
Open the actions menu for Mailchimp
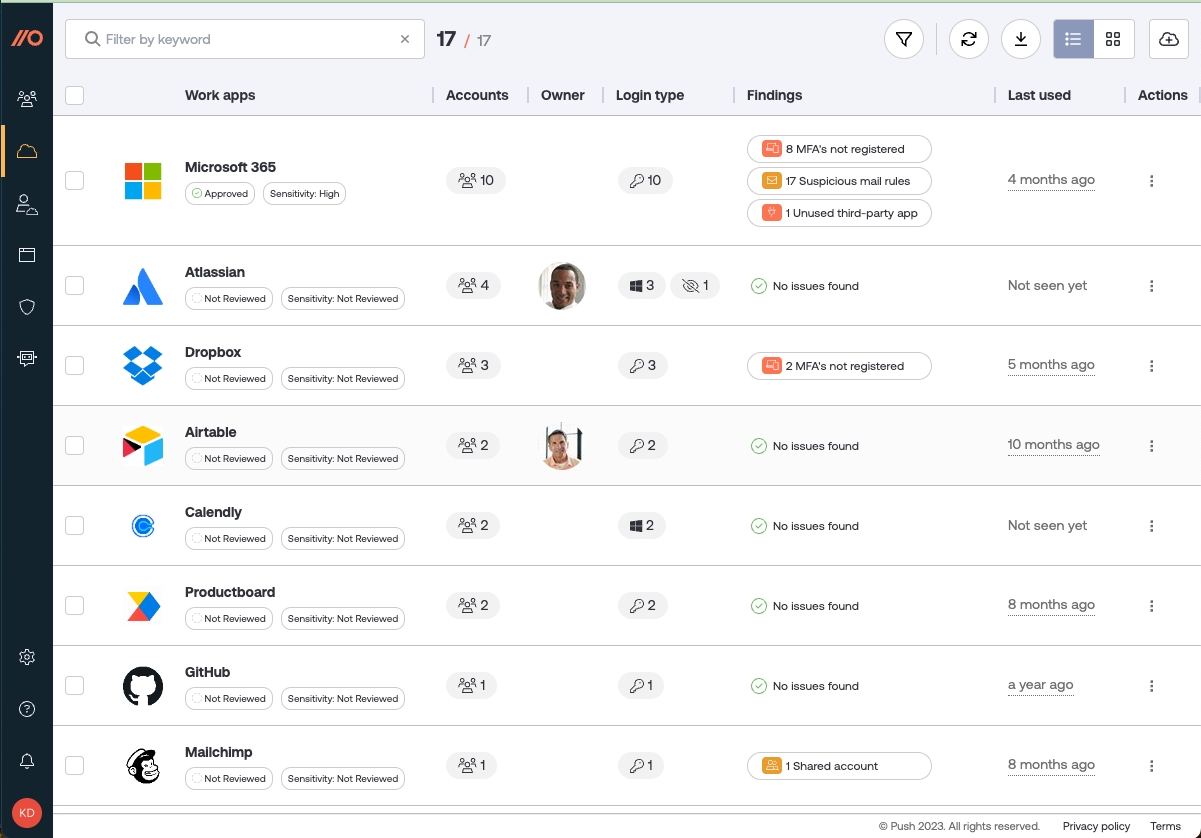(x=1151, y=765)
